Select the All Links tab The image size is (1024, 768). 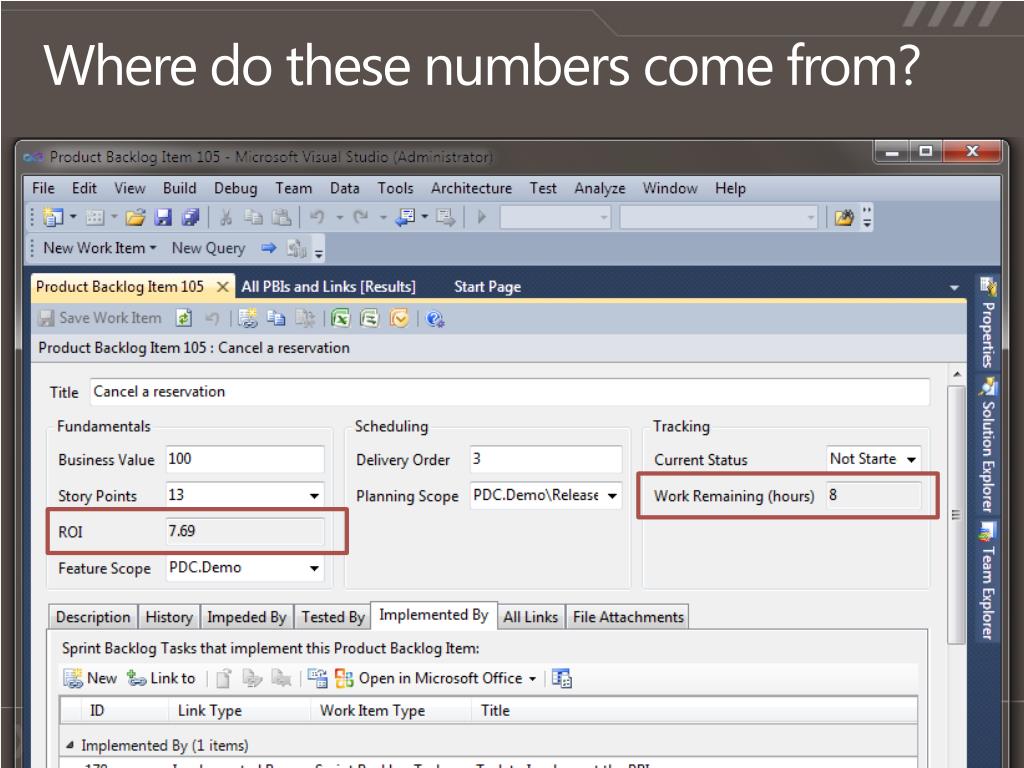531,617
